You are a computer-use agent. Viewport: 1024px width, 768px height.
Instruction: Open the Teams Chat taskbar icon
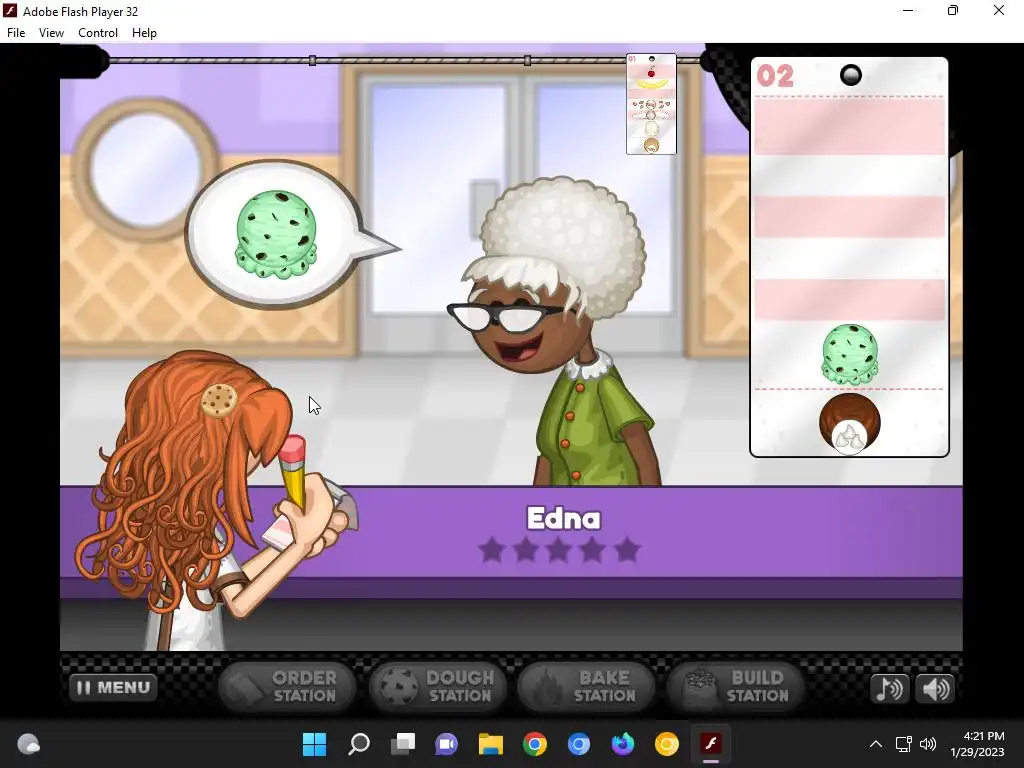447,744
